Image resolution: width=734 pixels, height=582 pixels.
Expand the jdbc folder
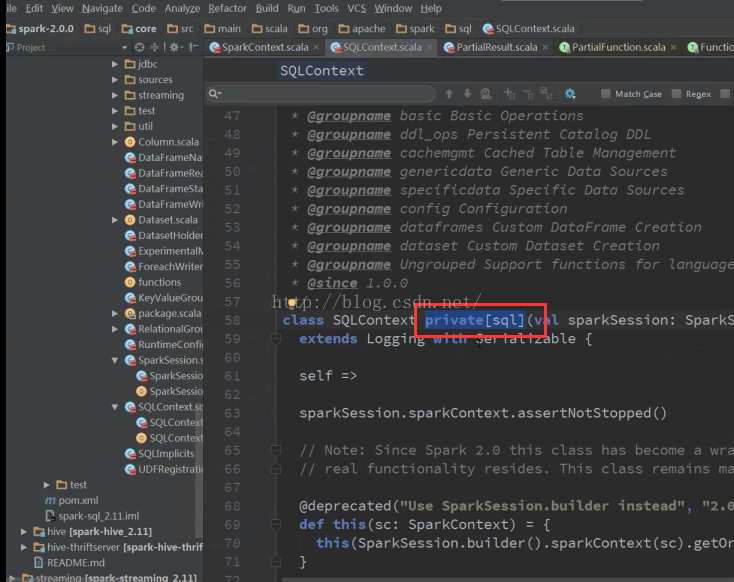pyautogui.click(x=115, y=64)
